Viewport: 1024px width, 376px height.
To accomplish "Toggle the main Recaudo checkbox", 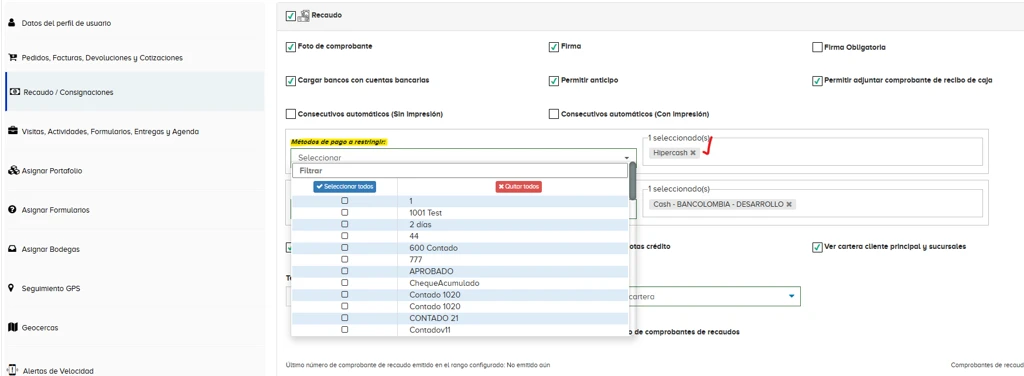I will [x=291, y=16].
